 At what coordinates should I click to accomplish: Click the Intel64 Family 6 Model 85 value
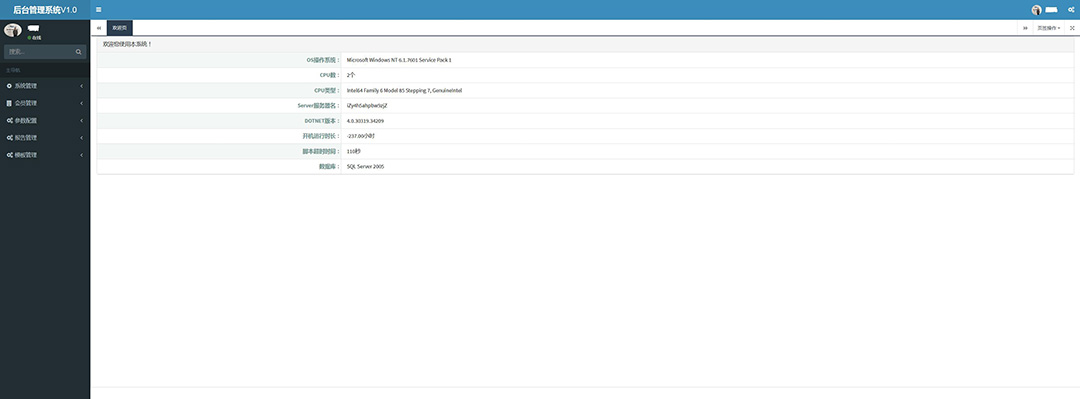pyautogui.click(x=404, y=90)
